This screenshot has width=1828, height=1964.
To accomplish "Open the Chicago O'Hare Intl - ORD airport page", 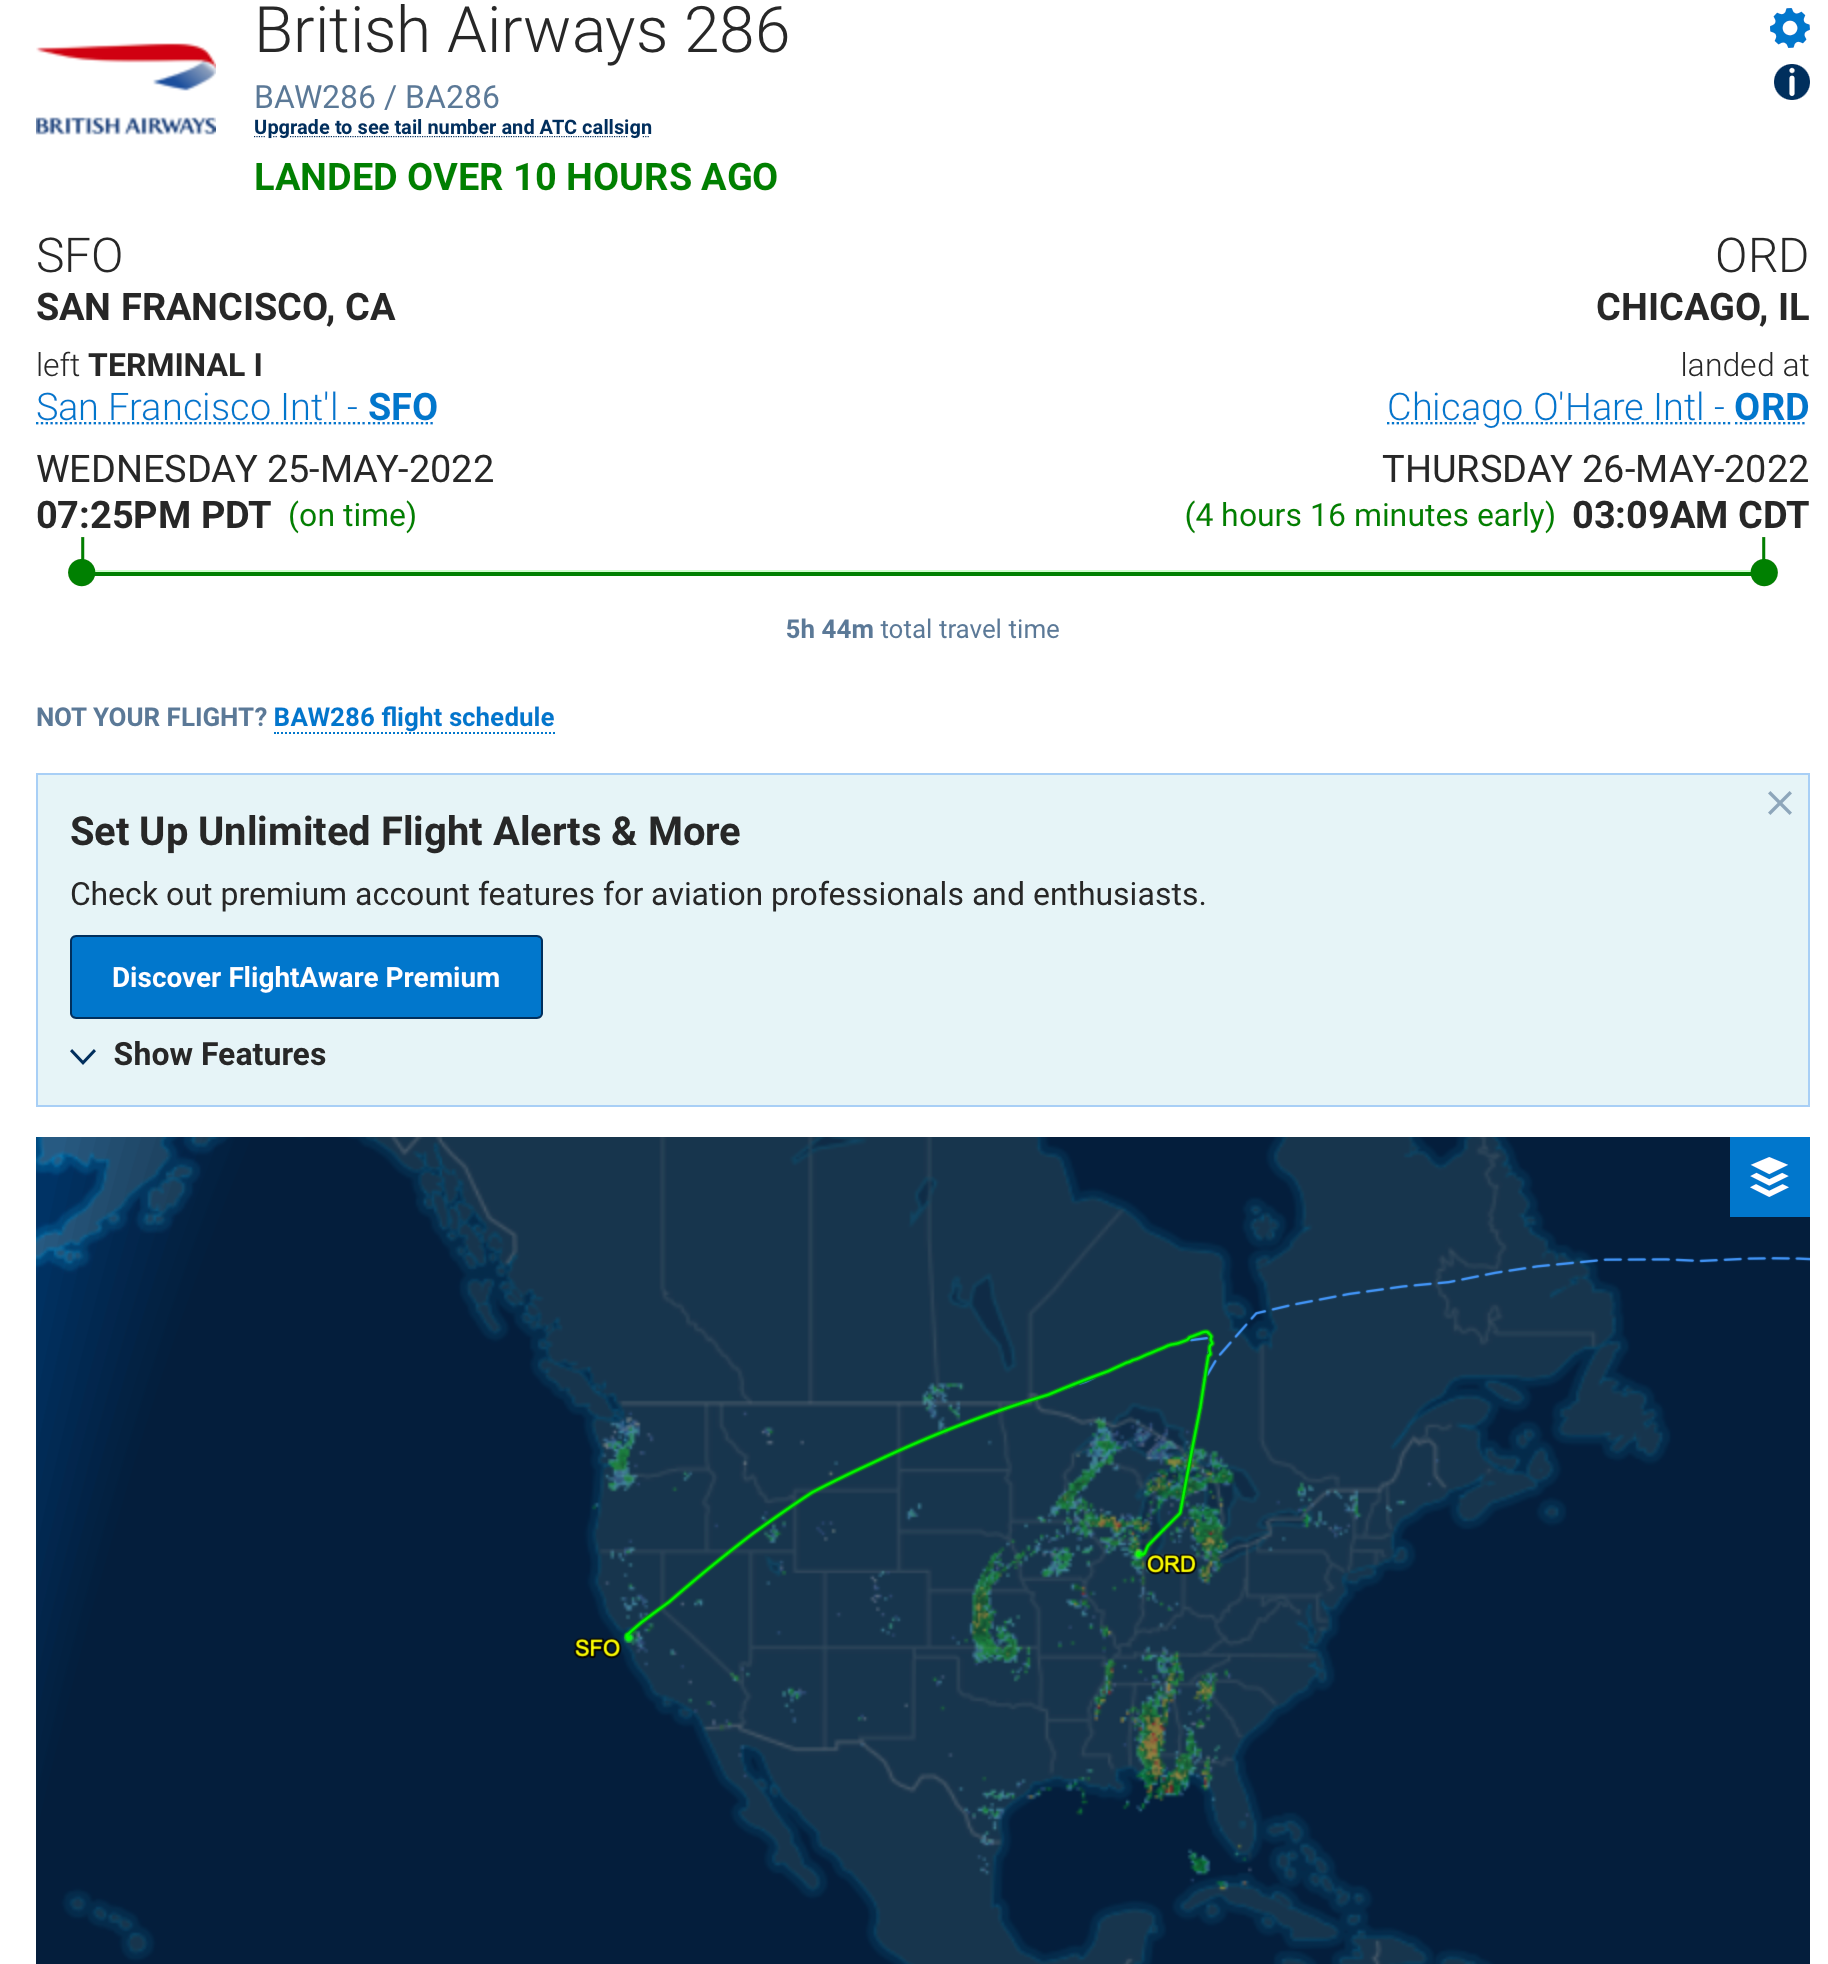I will point(1597,407).
